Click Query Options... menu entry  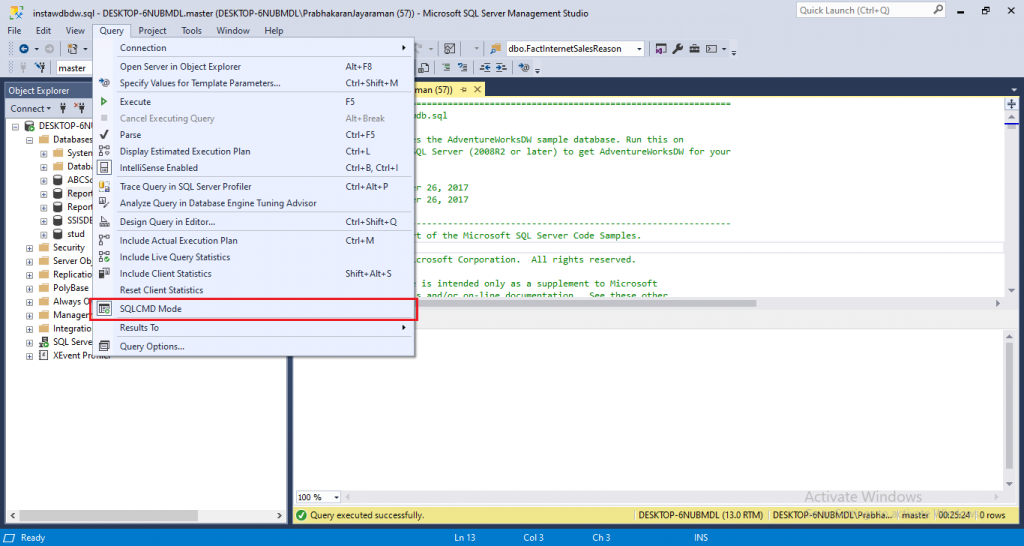click(253, 346)
